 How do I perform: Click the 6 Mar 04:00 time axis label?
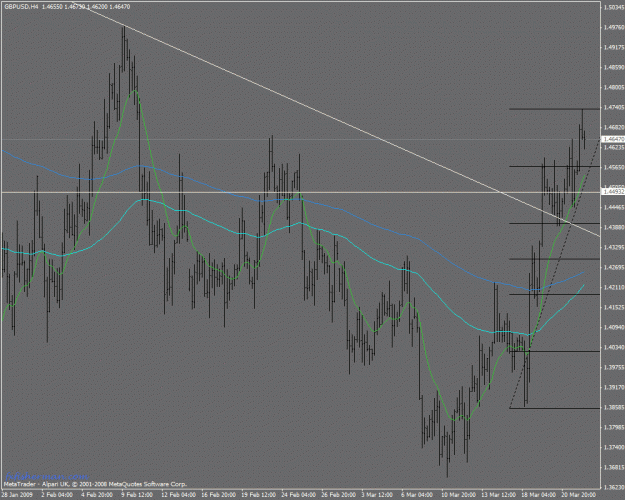(x=417, y=495)
